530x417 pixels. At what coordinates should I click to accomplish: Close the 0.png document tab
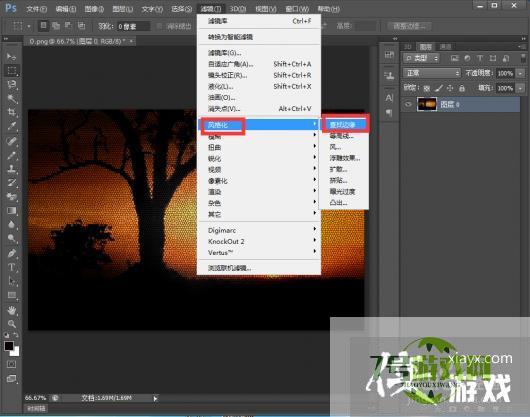[x=131, y=41]
